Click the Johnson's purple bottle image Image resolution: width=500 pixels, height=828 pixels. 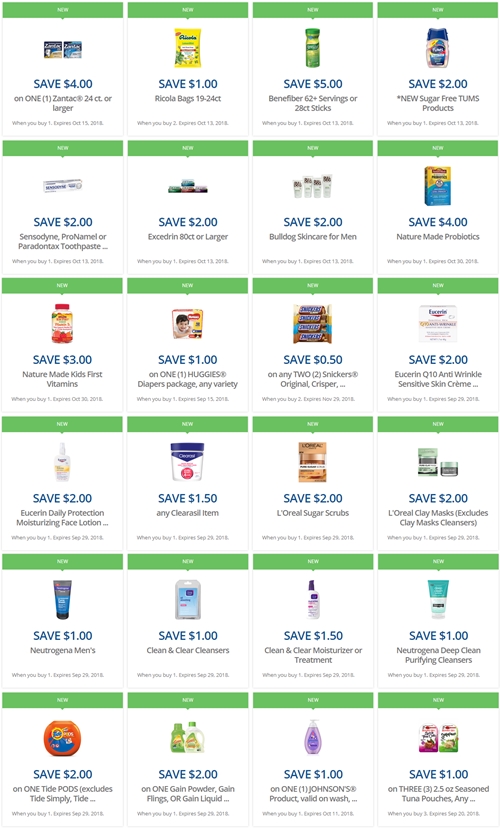[x=313, y=738]
